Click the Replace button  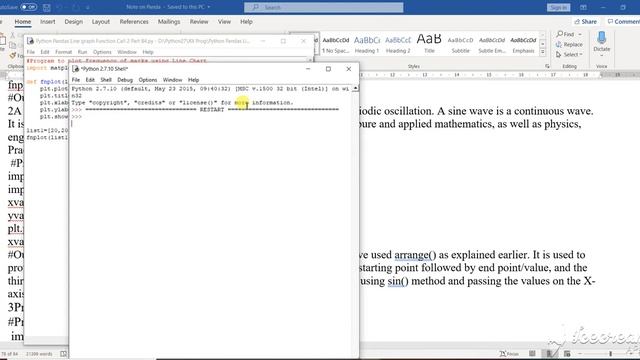tap(569, 44)
